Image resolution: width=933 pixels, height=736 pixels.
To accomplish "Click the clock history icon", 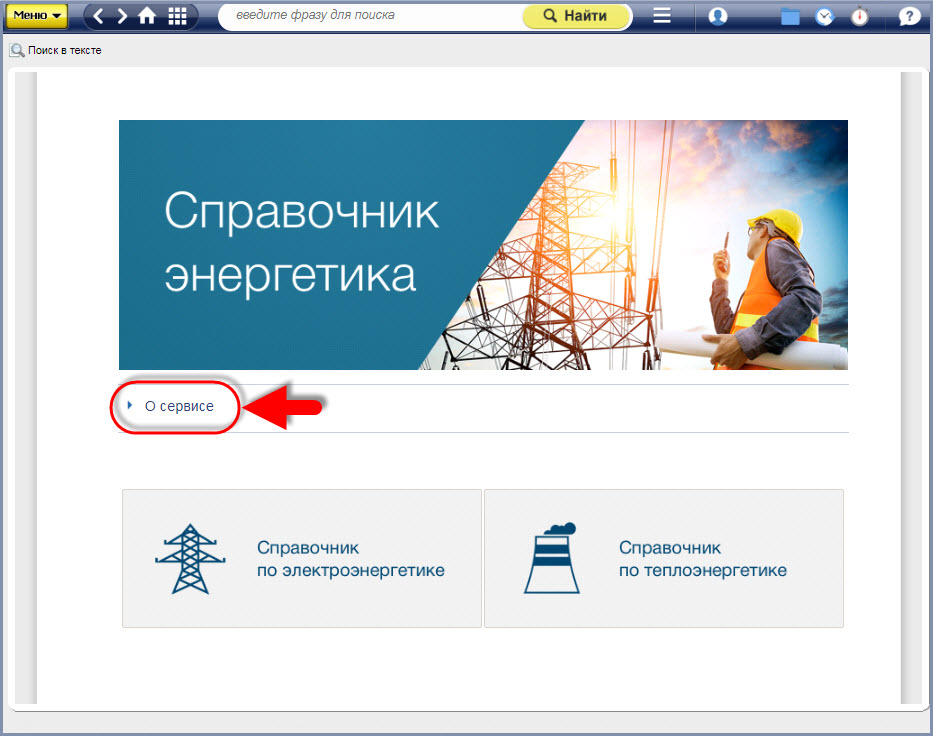I will pyautogui.click(x=824, y=16).
